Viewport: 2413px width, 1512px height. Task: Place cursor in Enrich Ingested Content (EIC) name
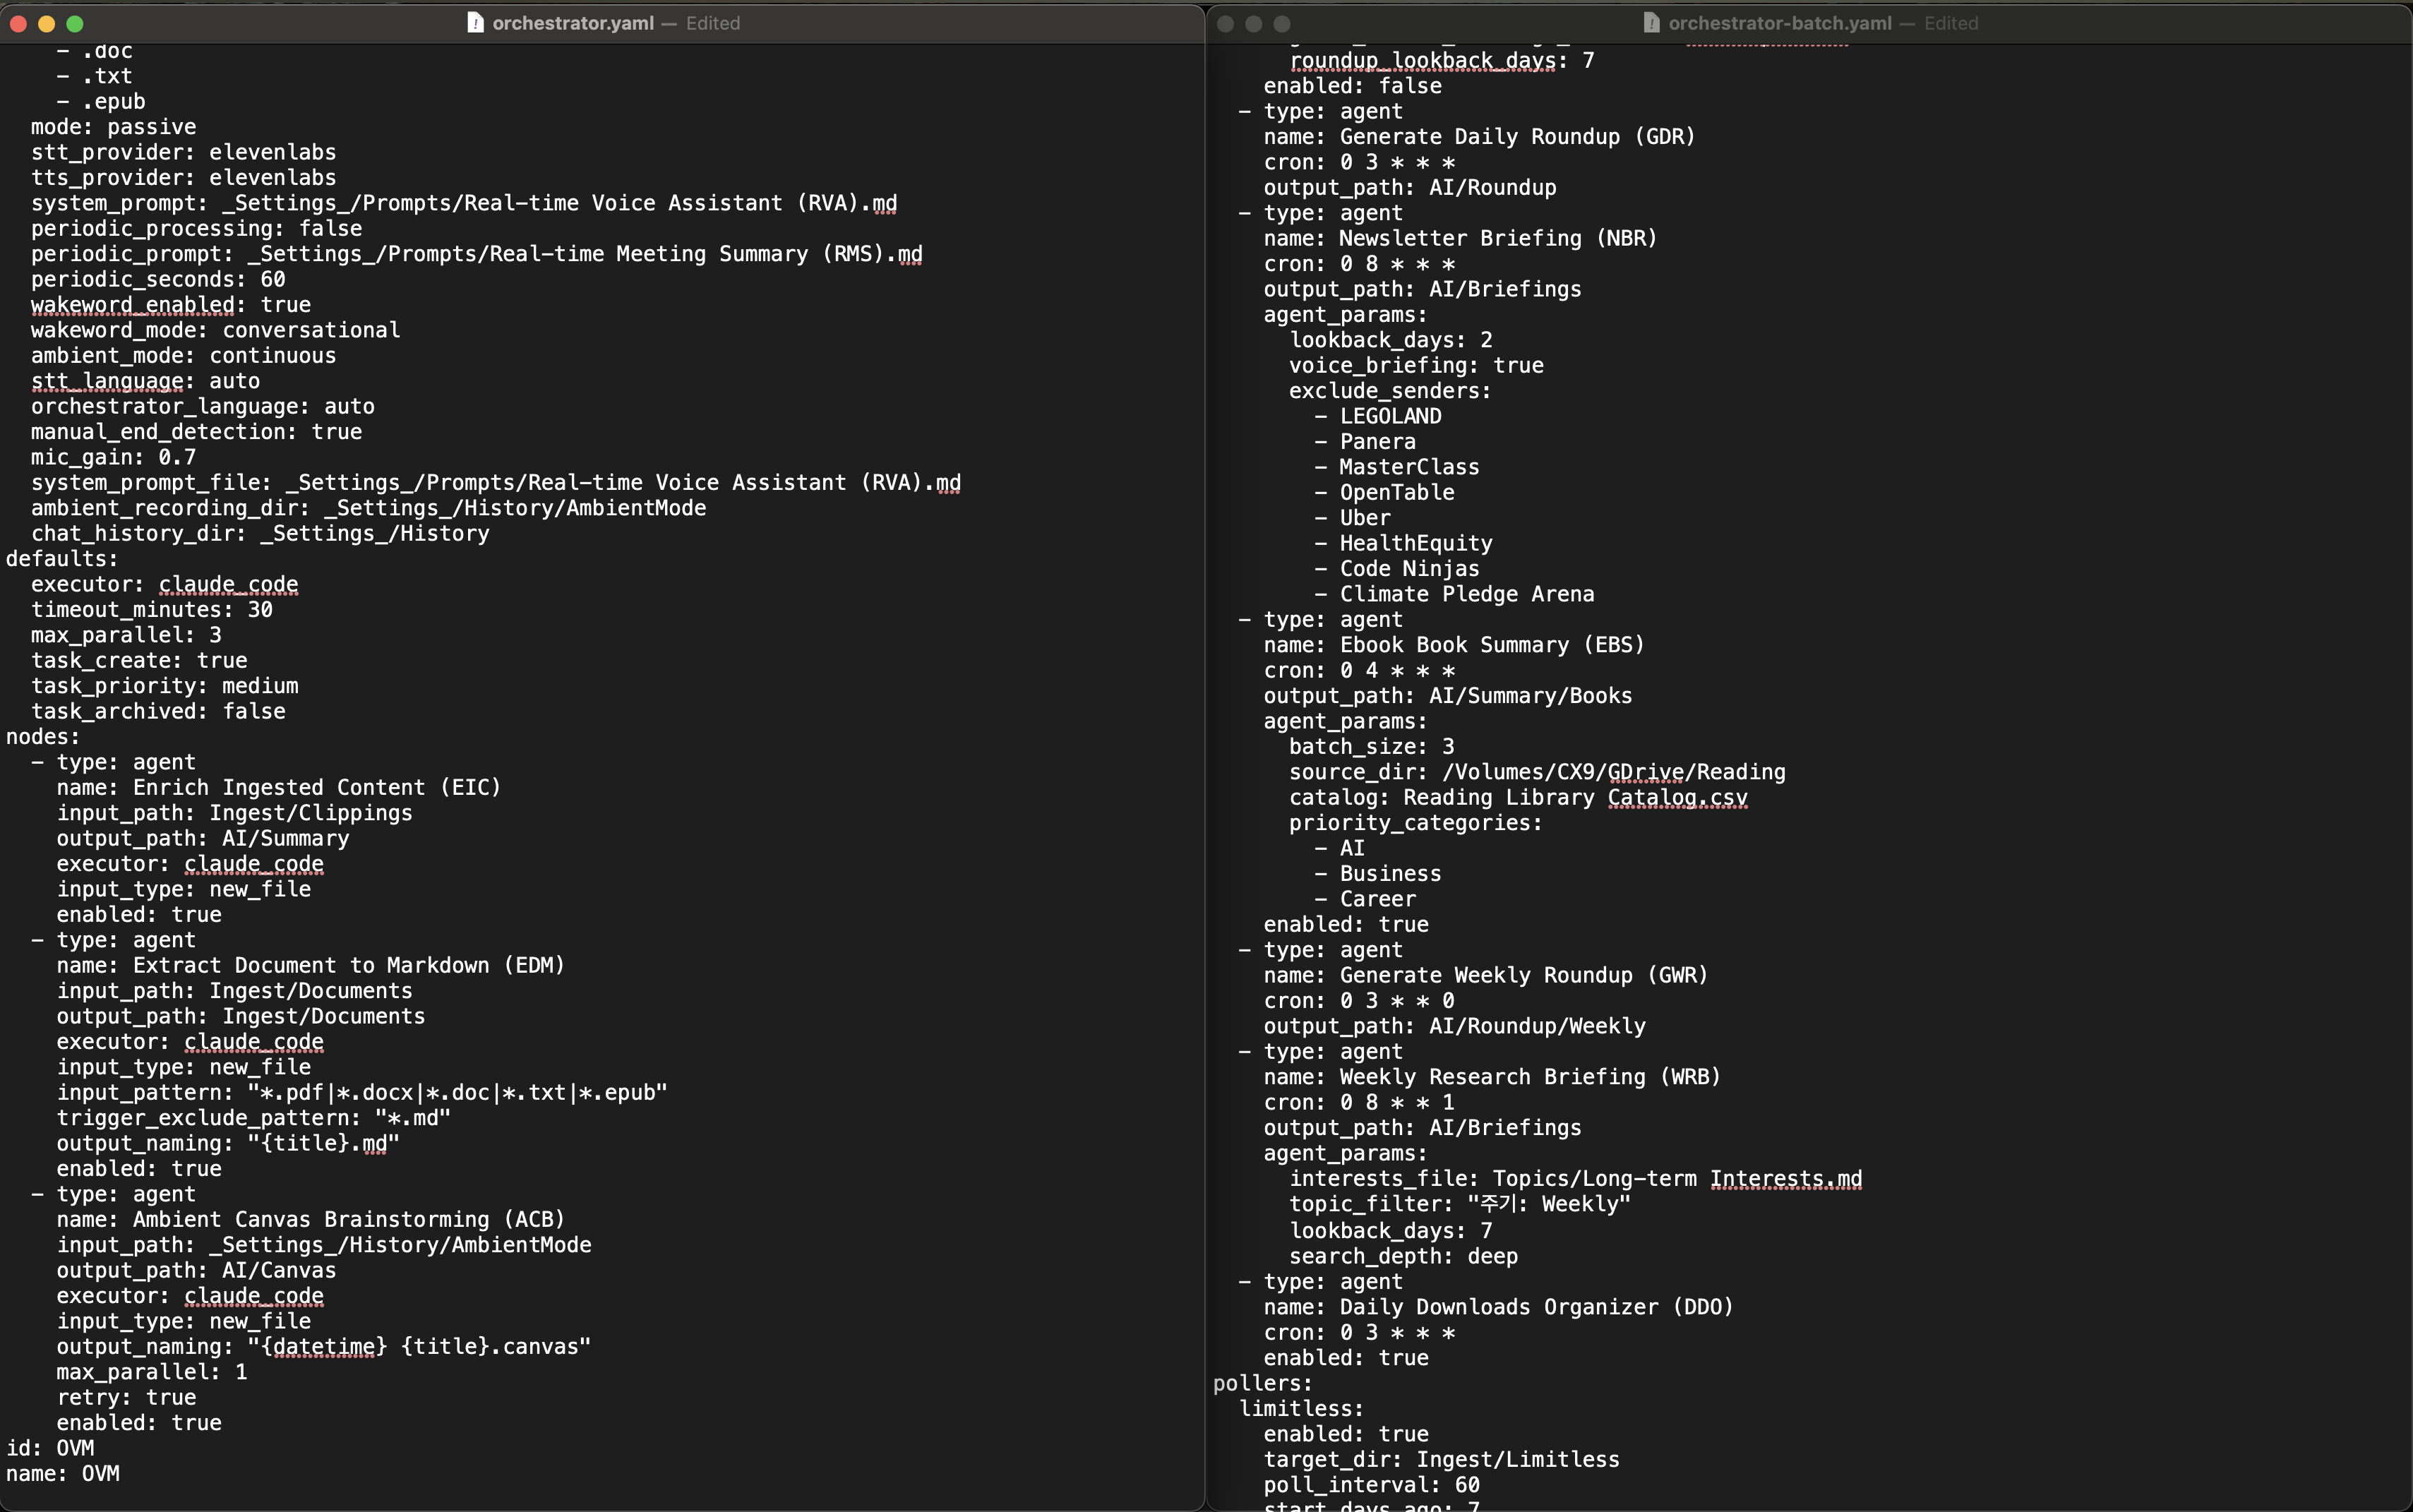[x=316, y=788]
